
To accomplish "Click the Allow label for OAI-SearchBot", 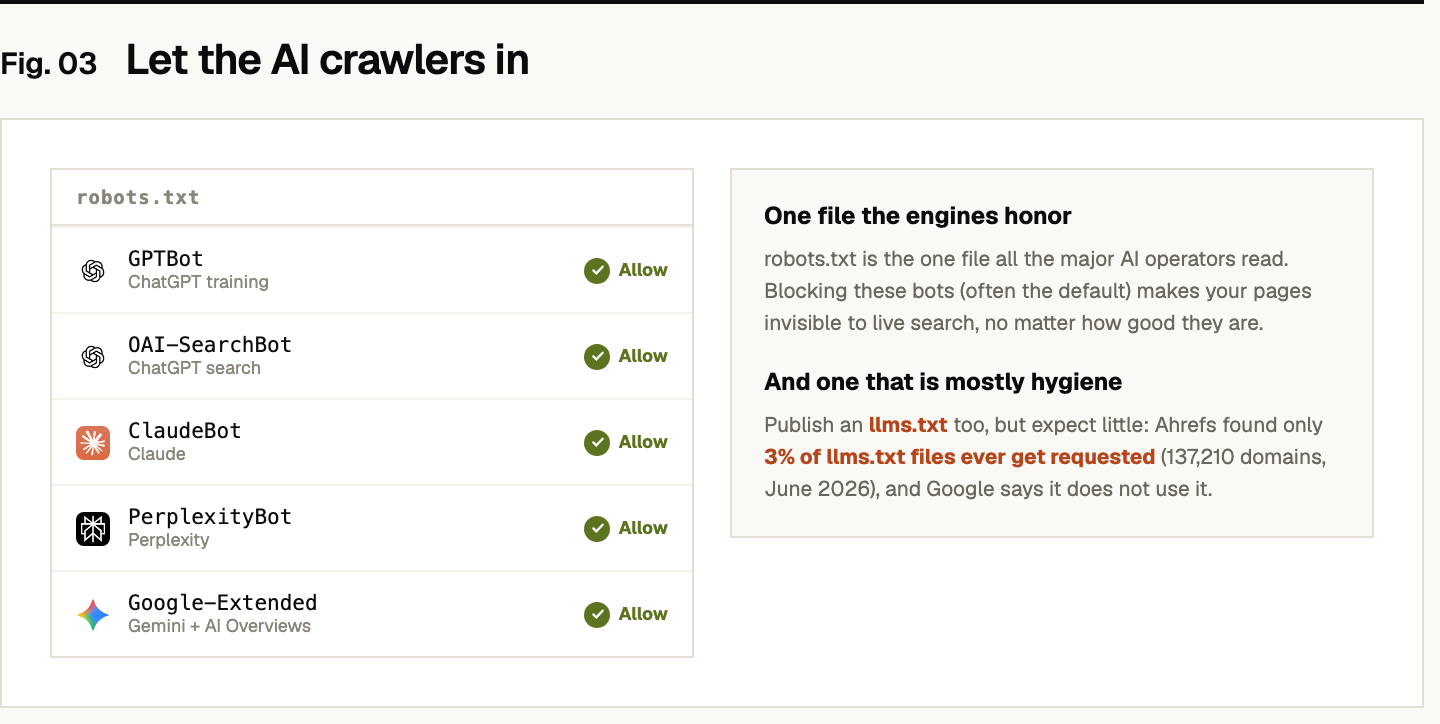I will (643, 356).
